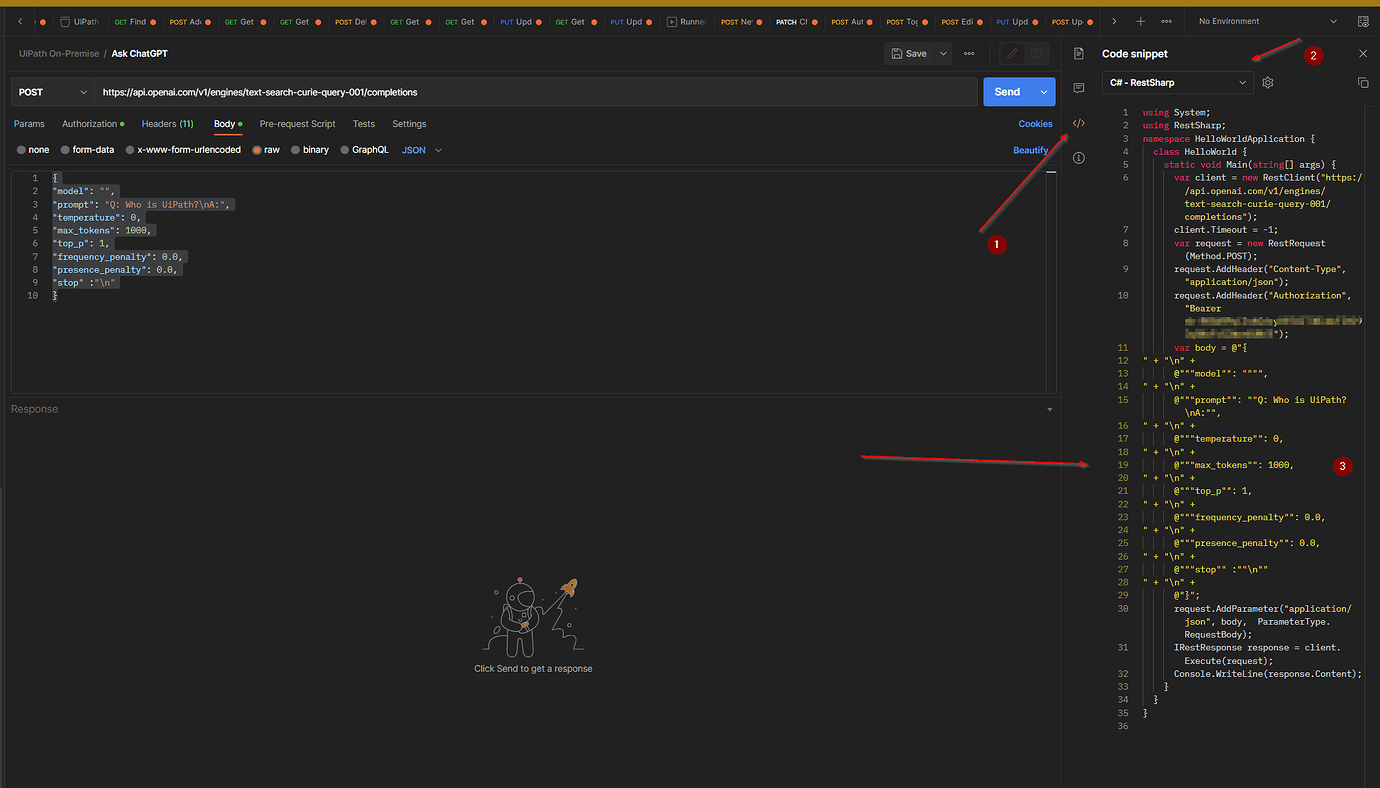
Task: Beautify the JSON body using the Beautify link
Action: [1030, 149]
